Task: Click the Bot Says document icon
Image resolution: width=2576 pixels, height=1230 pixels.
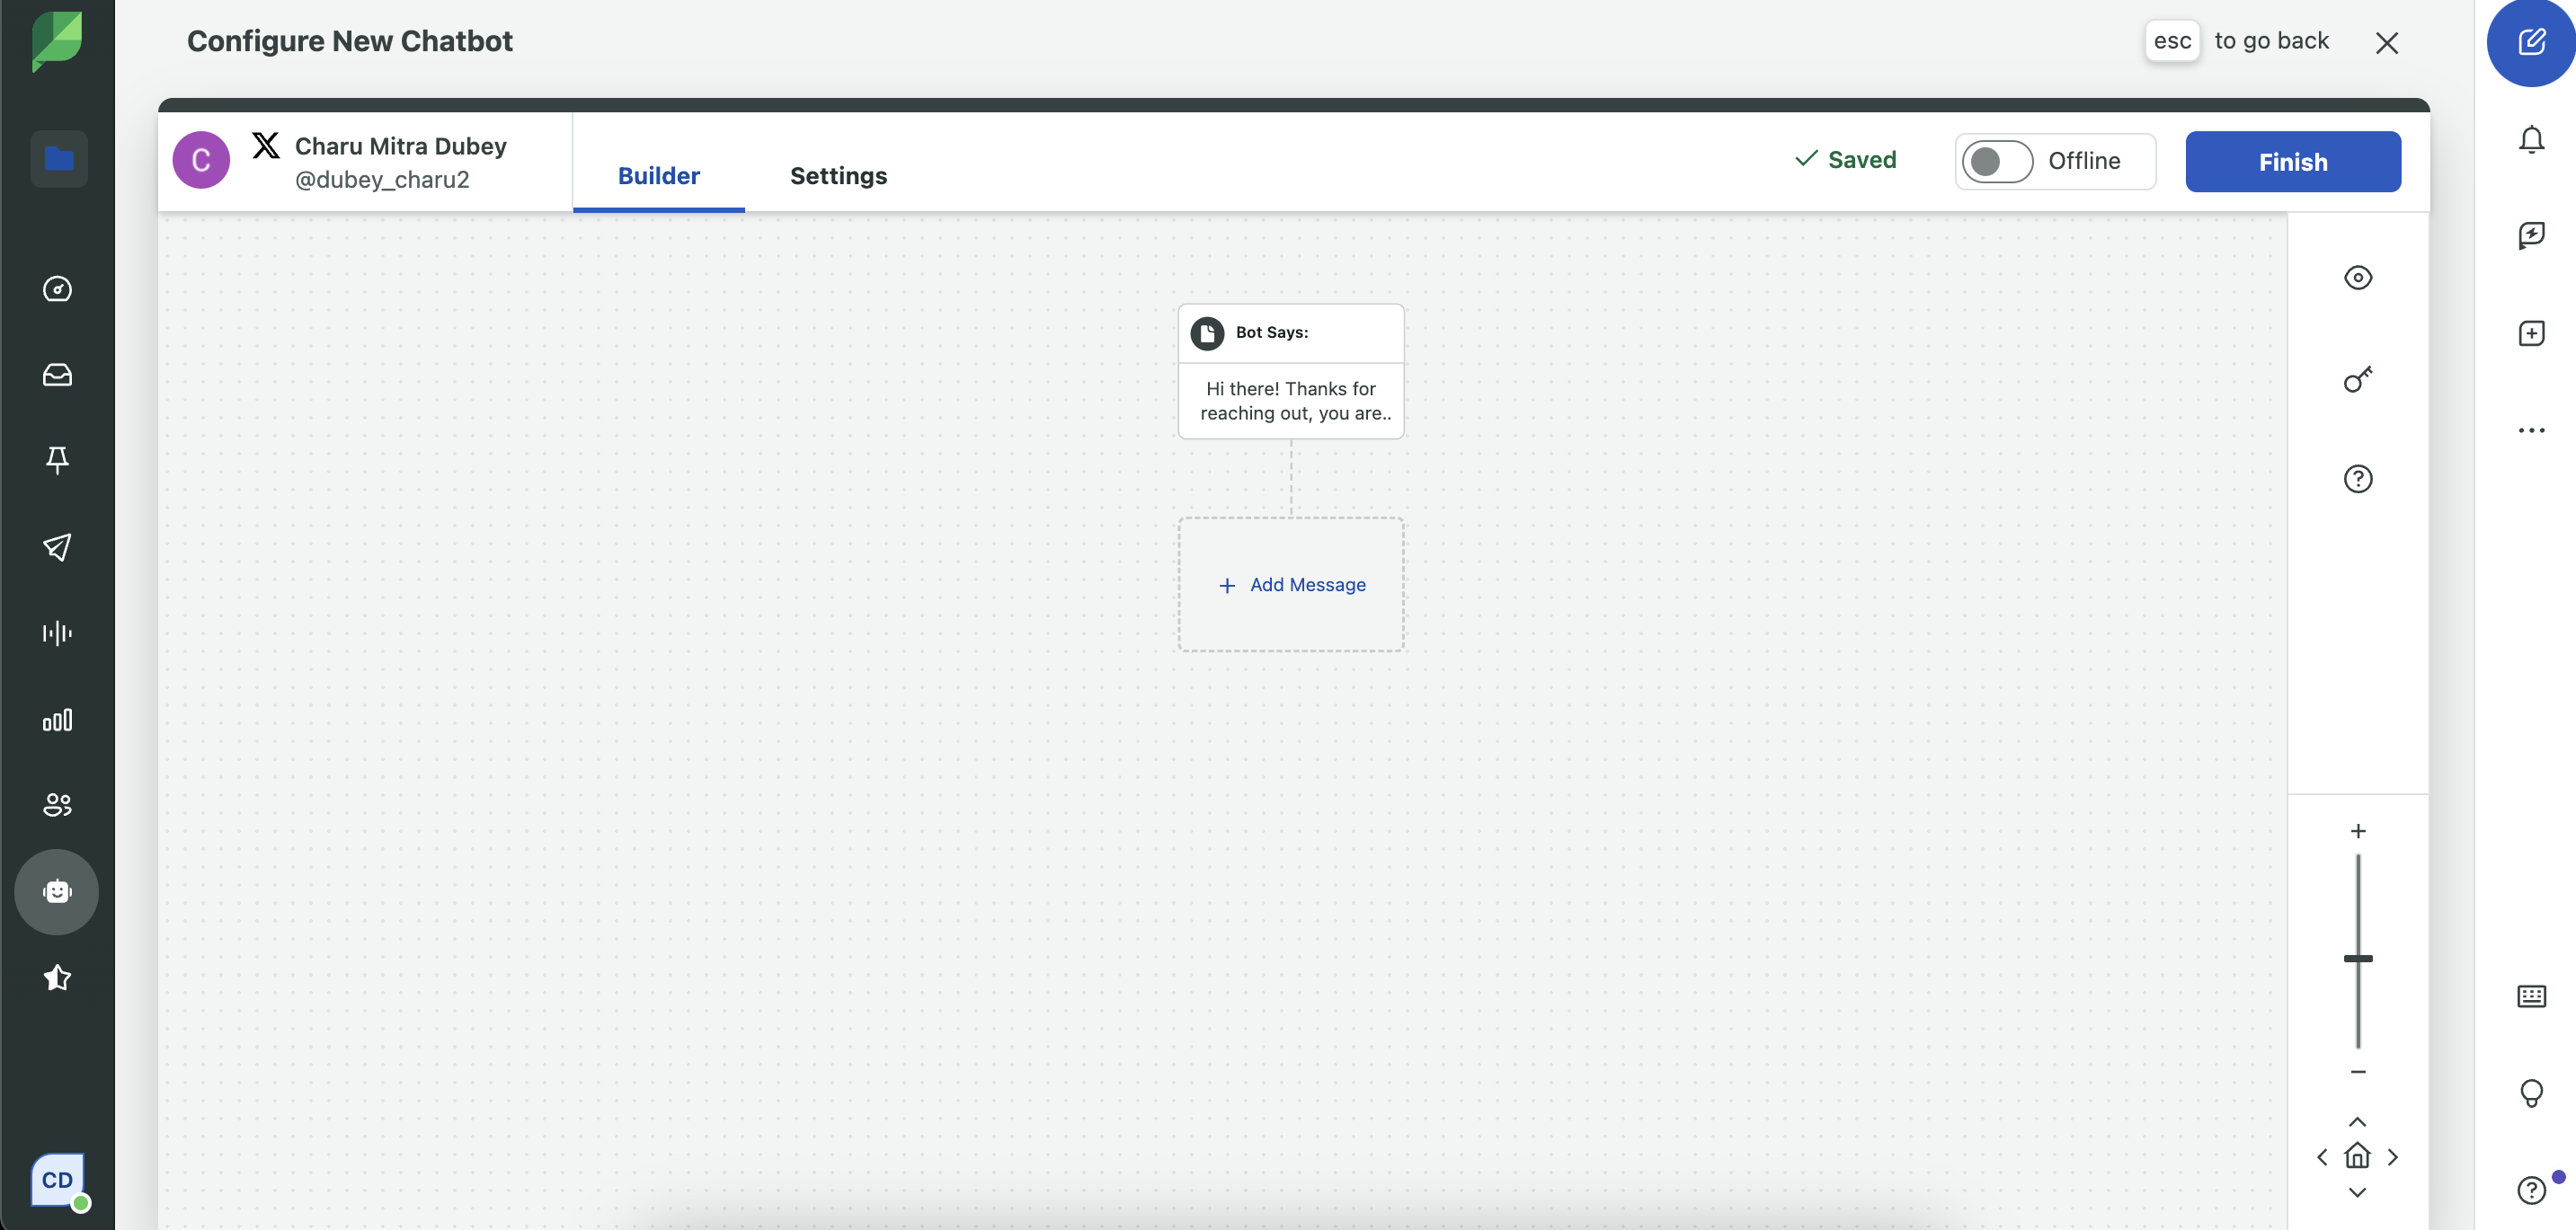Action: click(1207, 333)
